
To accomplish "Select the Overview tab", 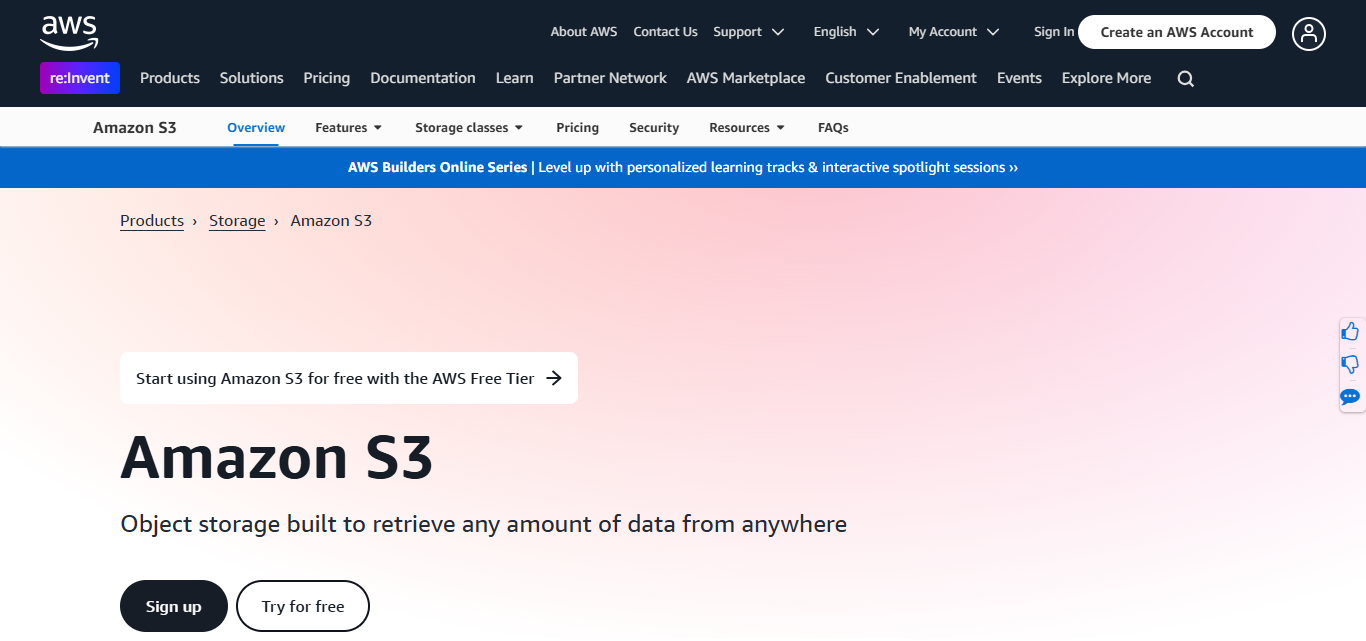I will pos(256,128).
